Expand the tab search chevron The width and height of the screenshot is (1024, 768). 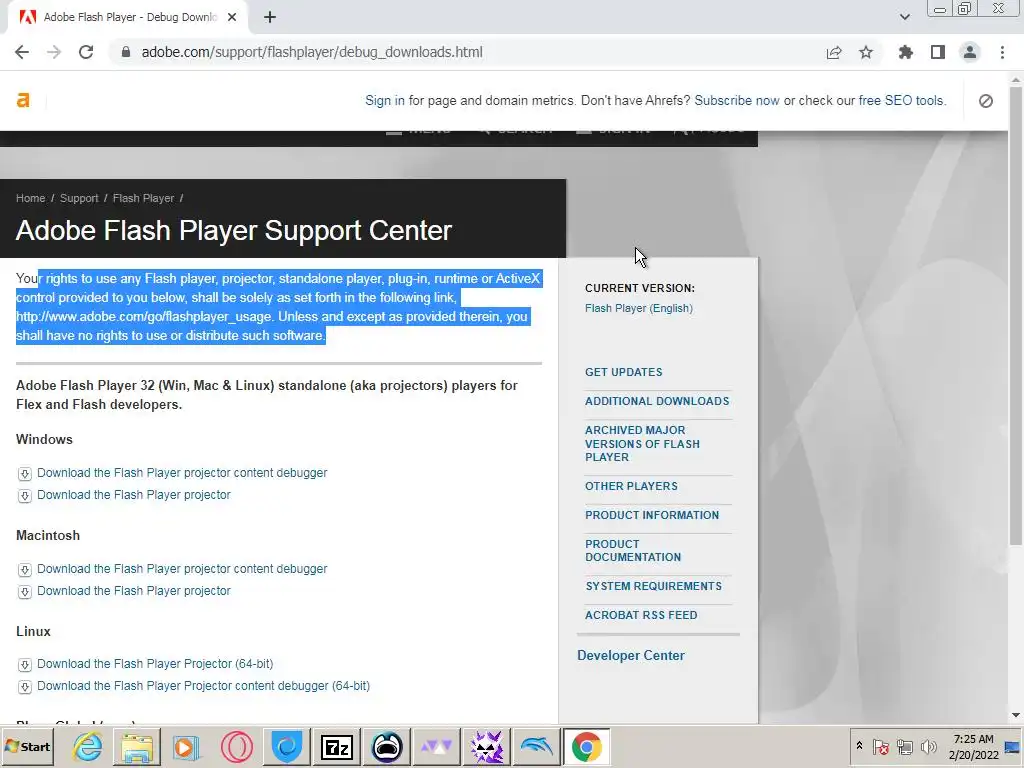tap(904, 18)
